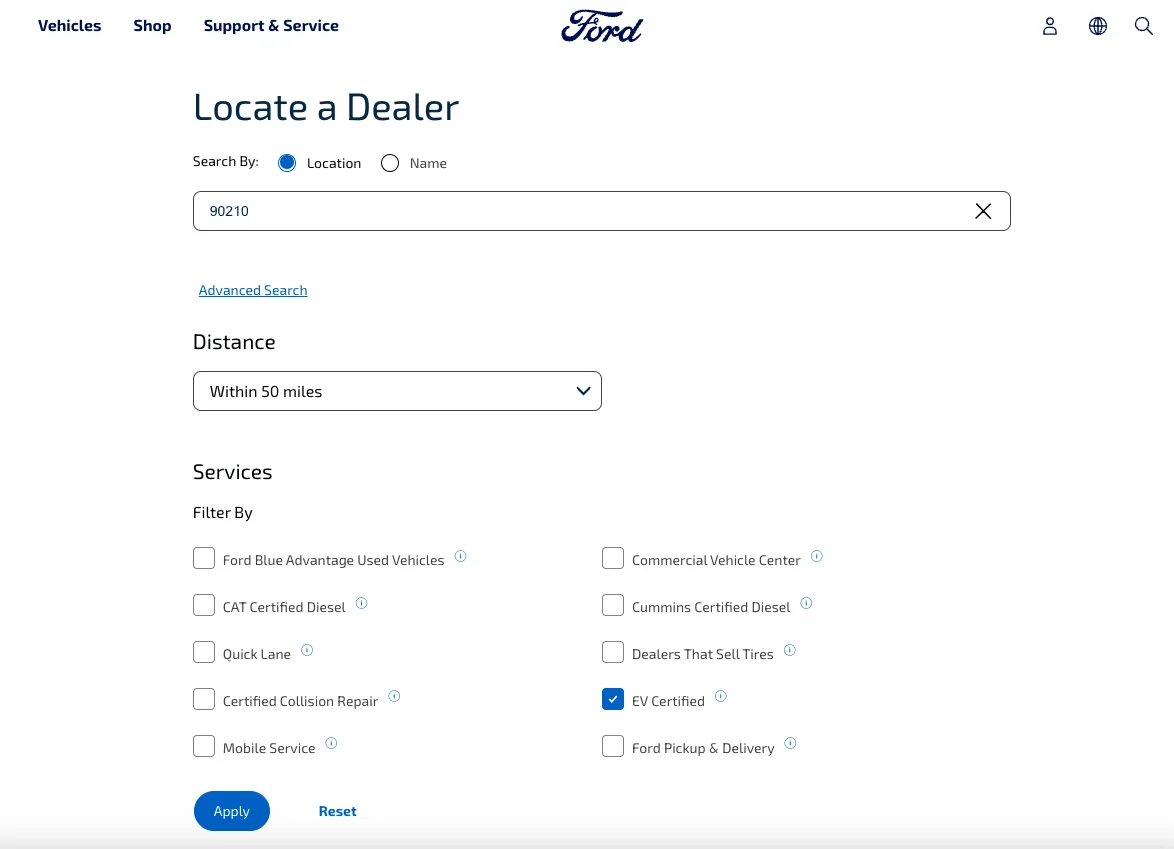Focus the location input containing 90210
Image resolution: width=1174 pixels, height=849 pixels.
[602, 211]
